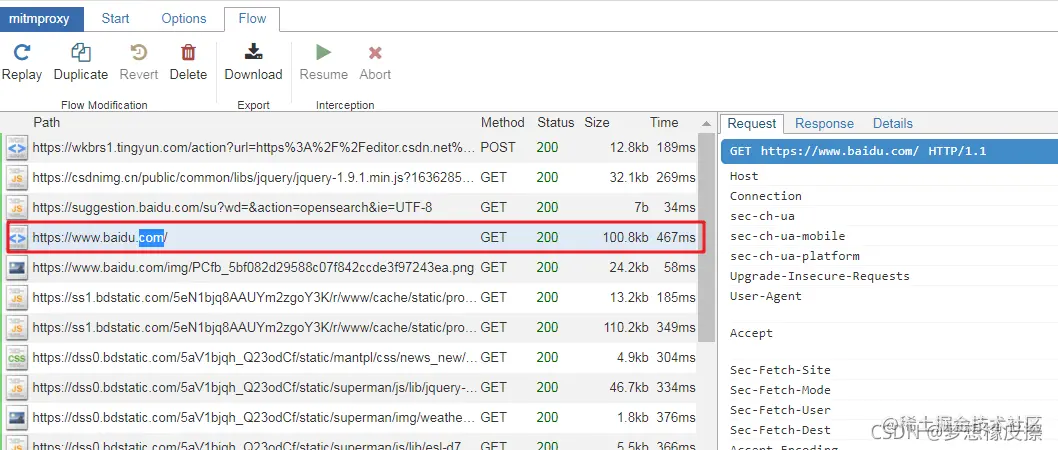
Task: Click the Sec-Fetch-Mode header name
Action: [780, 390]
